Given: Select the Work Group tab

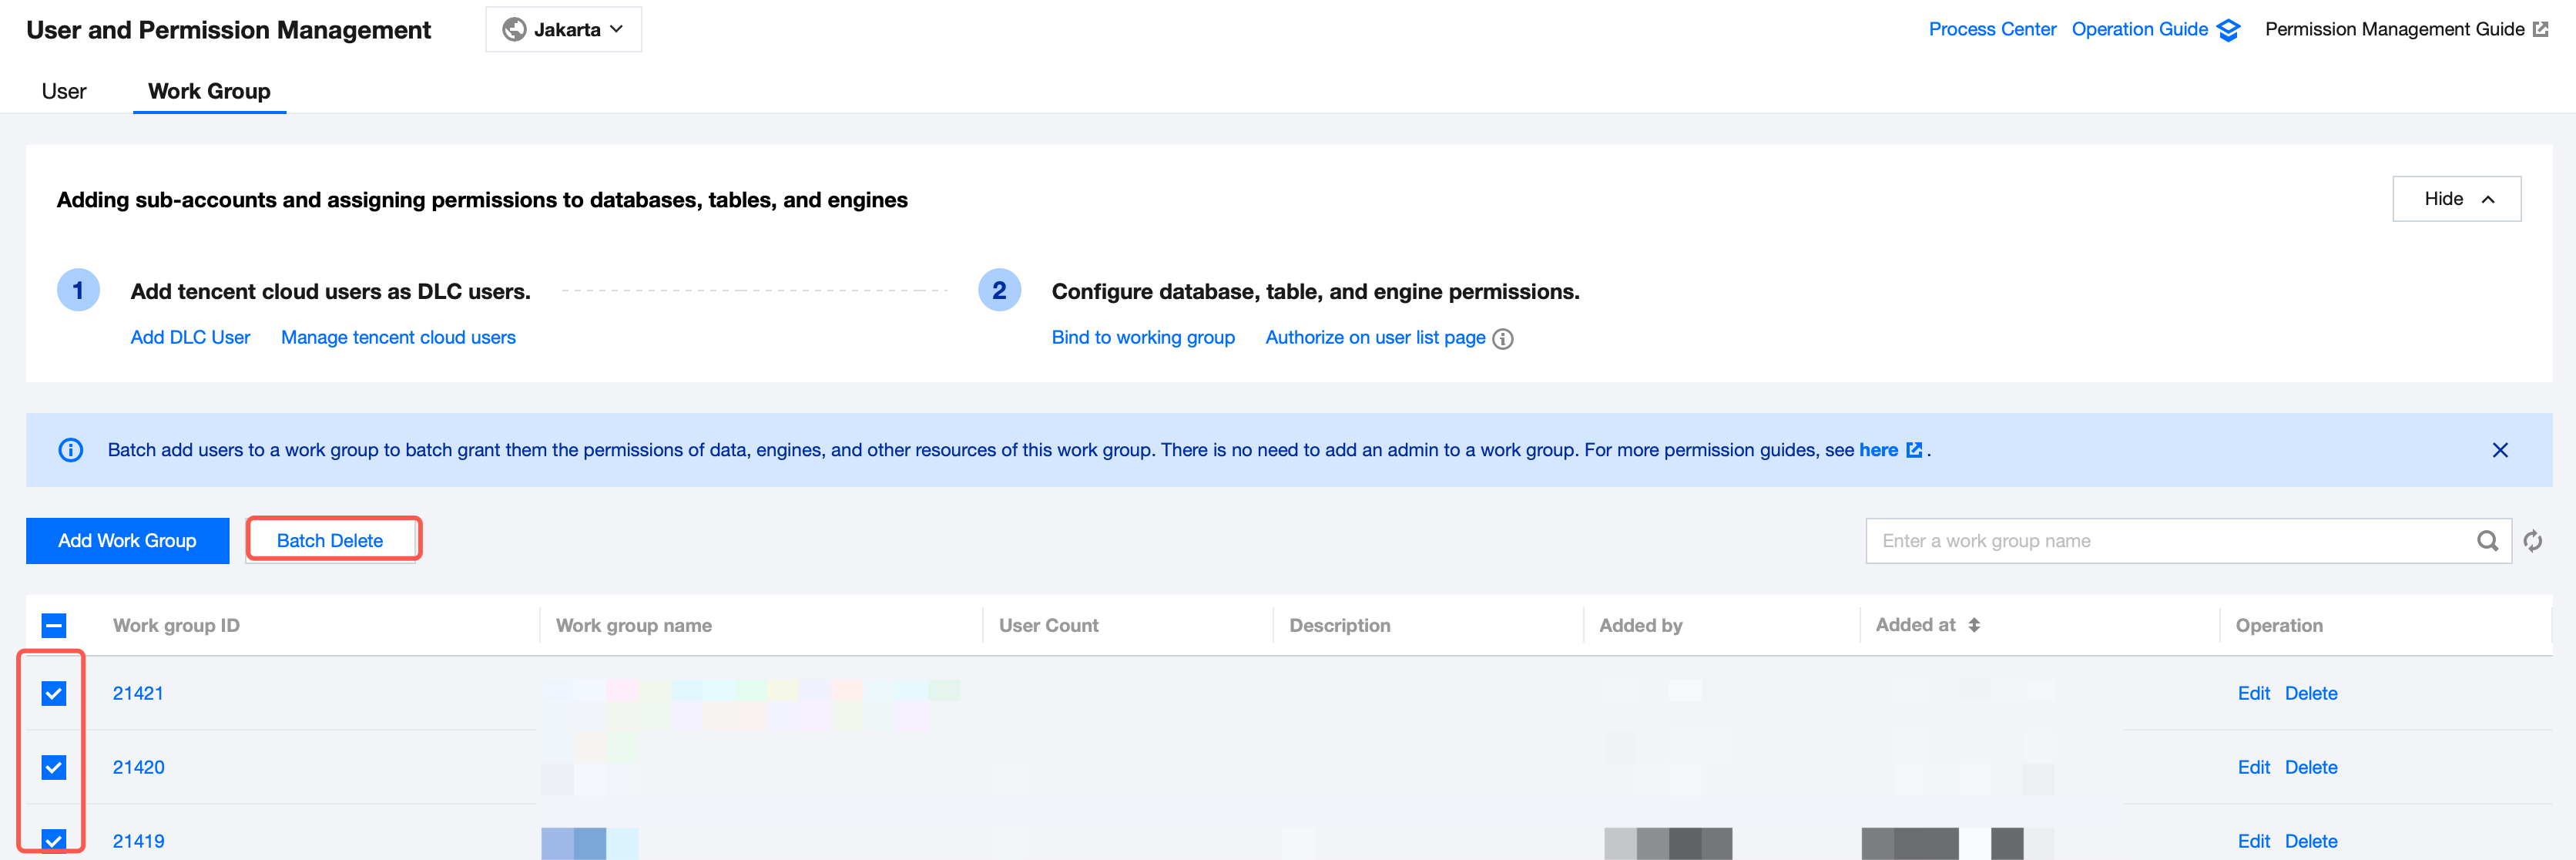Looking at the screenshot, I should point(209,91).
